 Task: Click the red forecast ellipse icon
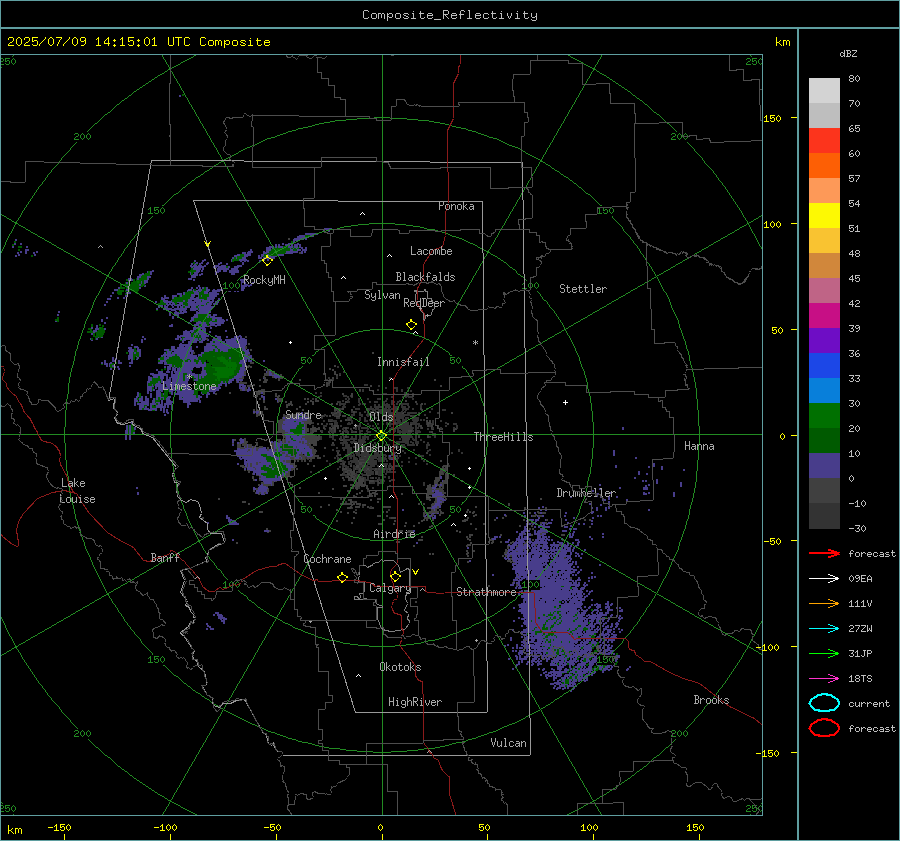(824, 728)
